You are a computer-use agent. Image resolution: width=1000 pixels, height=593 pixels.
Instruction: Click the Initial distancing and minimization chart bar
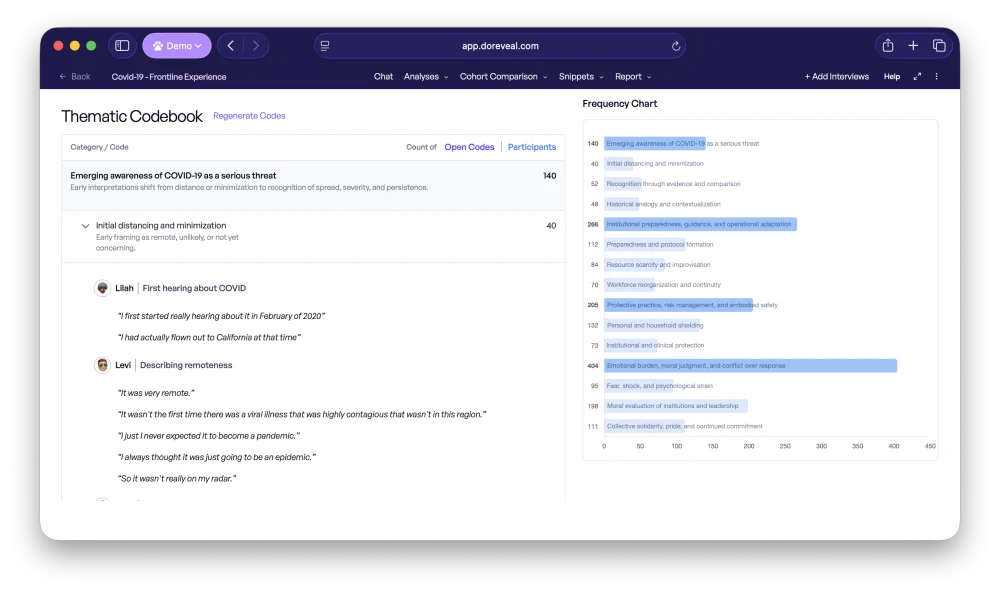(x=619, y=164)
